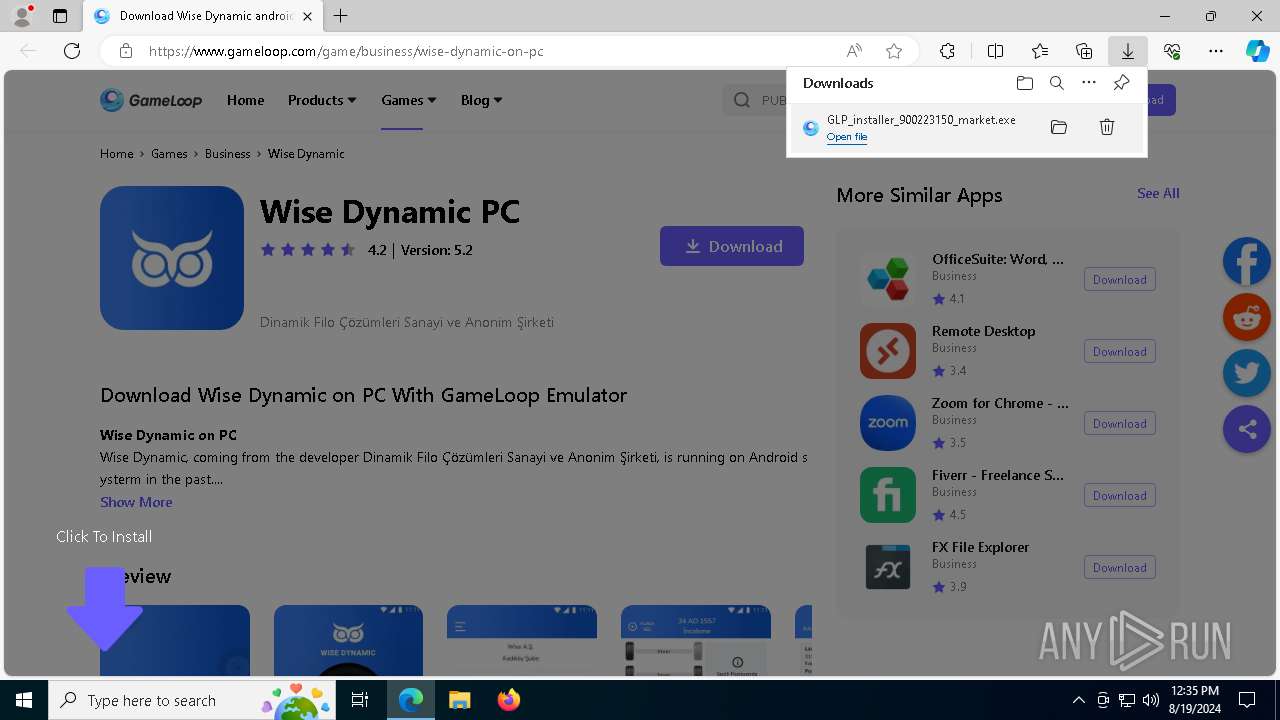Activate Read aloud icon in address bar

[854, 51]
